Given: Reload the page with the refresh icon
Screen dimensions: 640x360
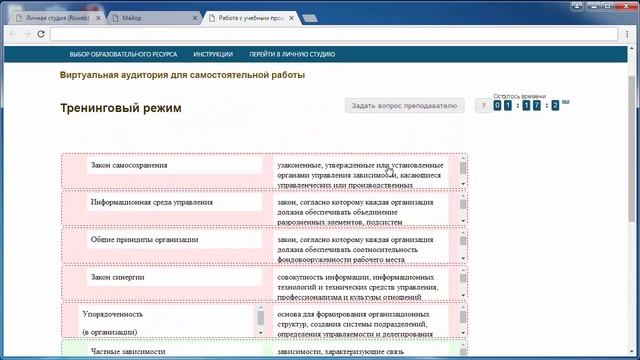Looking at the screenshot, I should point(41,34).
